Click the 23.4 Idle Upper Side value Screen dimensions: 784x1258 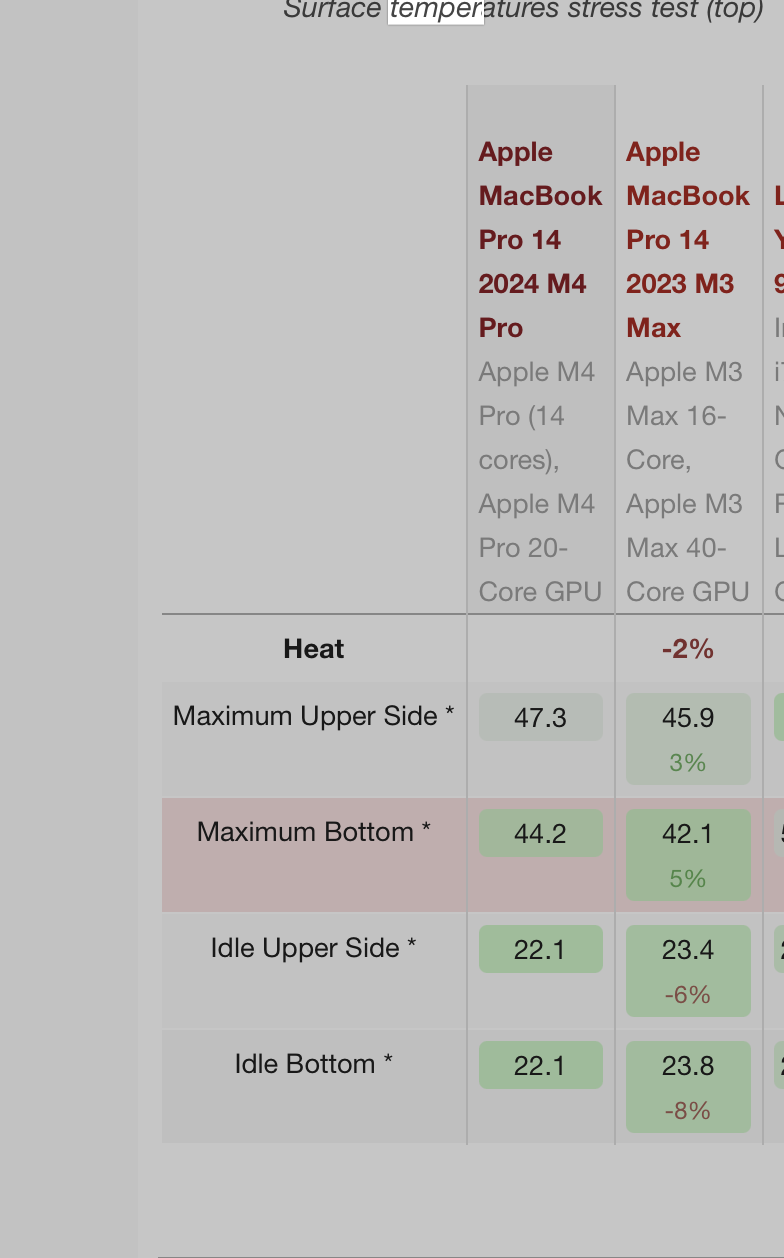pos(688,950)
